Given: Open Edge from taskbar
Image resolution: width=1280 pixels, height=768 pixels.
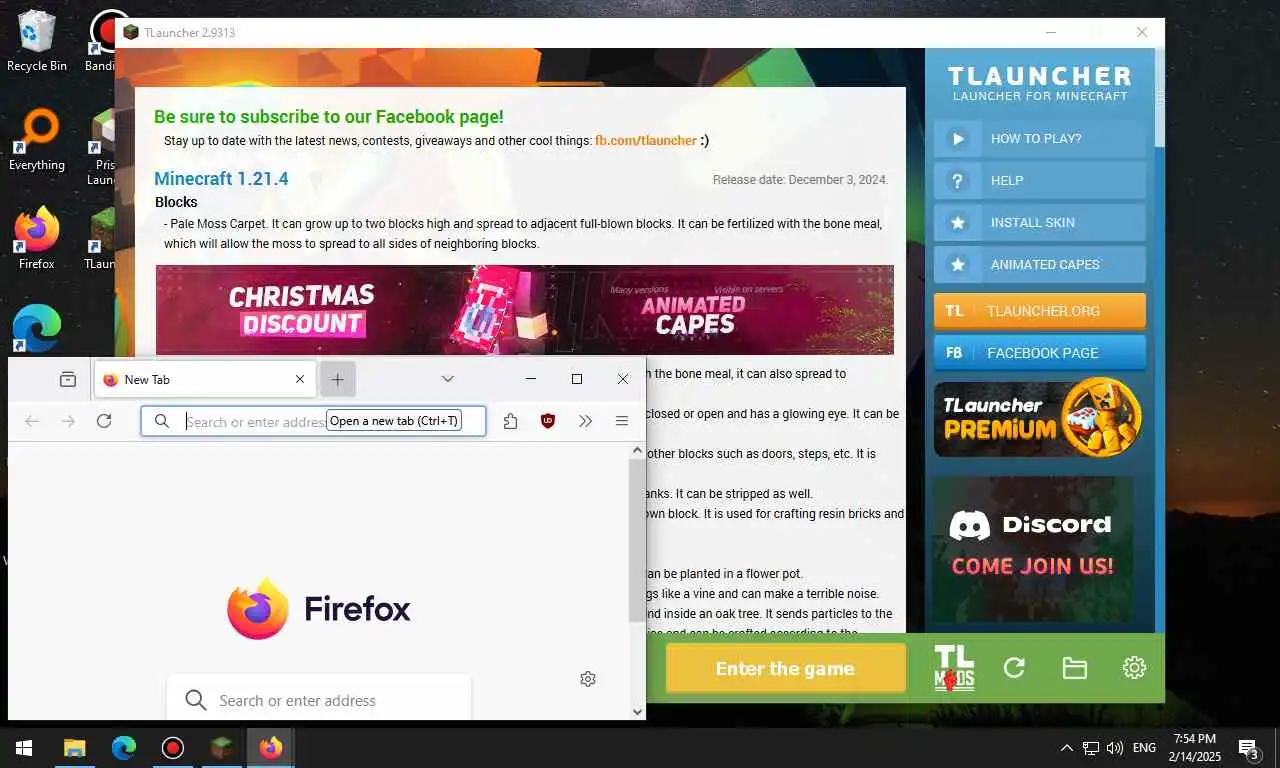Looking at the screenshot, I should (124, 748).
